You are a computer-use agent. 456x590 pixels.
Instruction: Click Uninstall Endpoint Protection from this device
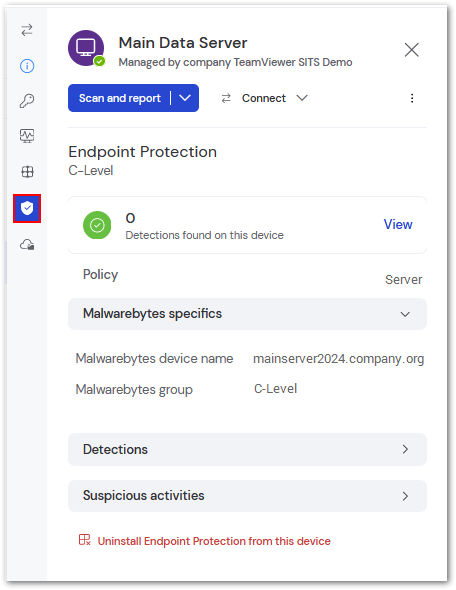pyautogui.click(x=214, y=541)
